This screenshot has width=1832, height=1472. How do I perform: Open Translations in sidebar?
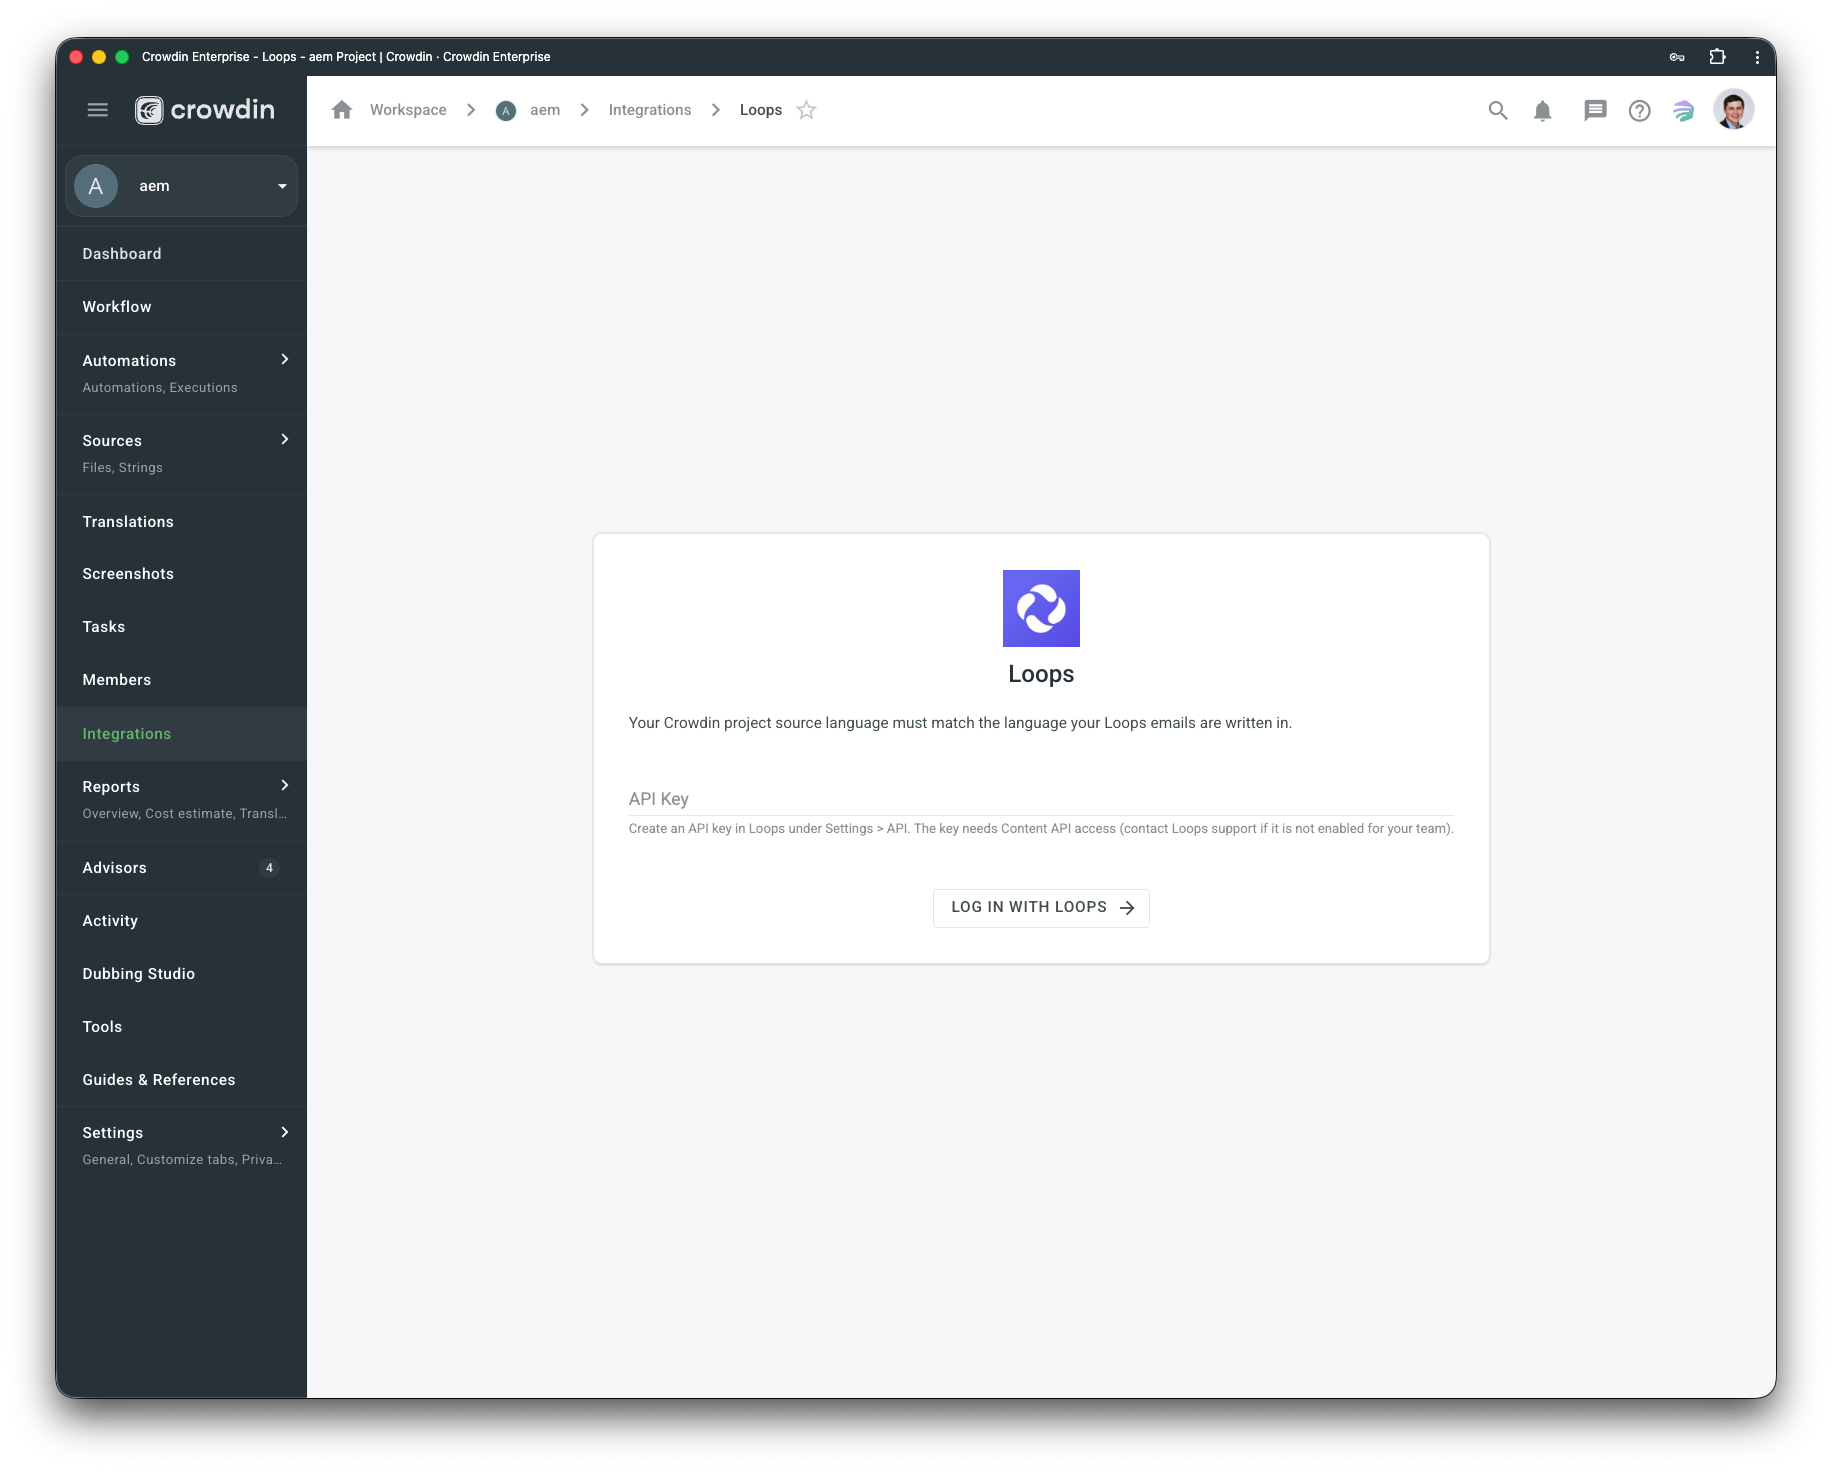click(x=182, y=522)
